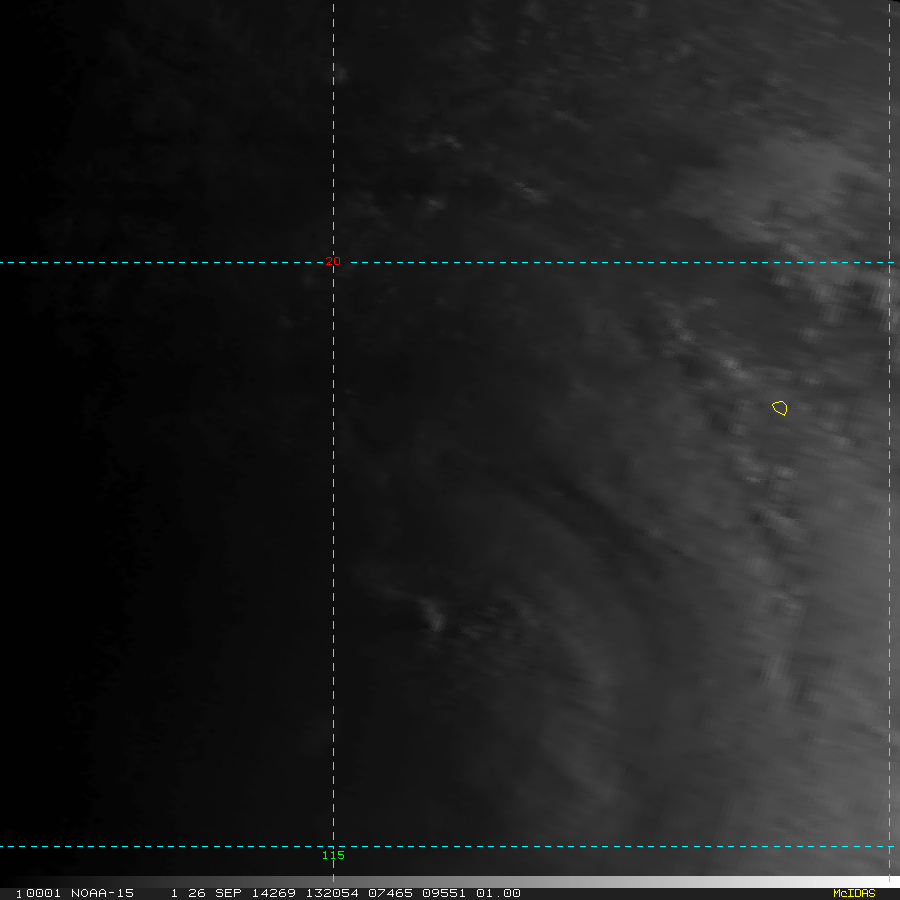This screenshot has height=900, width=900.
Task: Click the 0001 frame number text
Action: coord(44,893)
